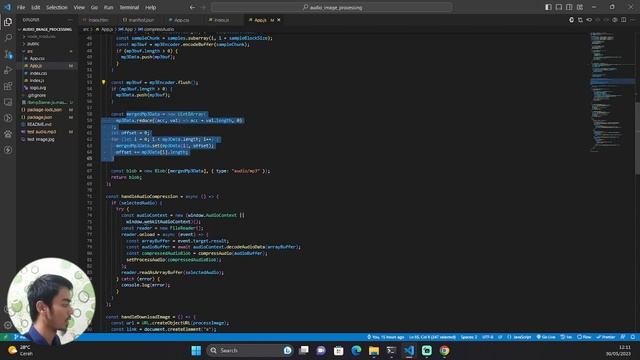The width and height of the screenshot is (640, 360).
Task: Click the Prettier status bar item
Action: point(606,337)
